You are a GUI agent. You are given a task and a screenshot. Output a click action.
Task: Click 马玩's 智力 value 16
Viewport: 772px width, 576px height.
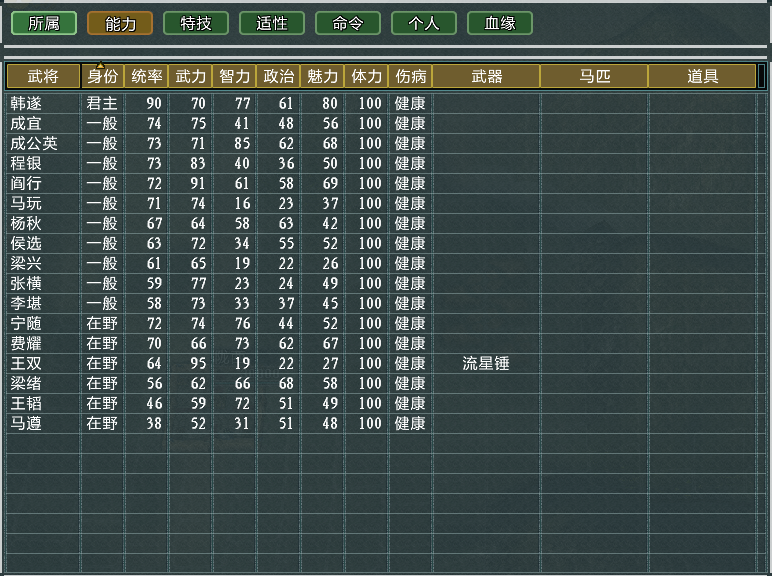coord(242,203)
